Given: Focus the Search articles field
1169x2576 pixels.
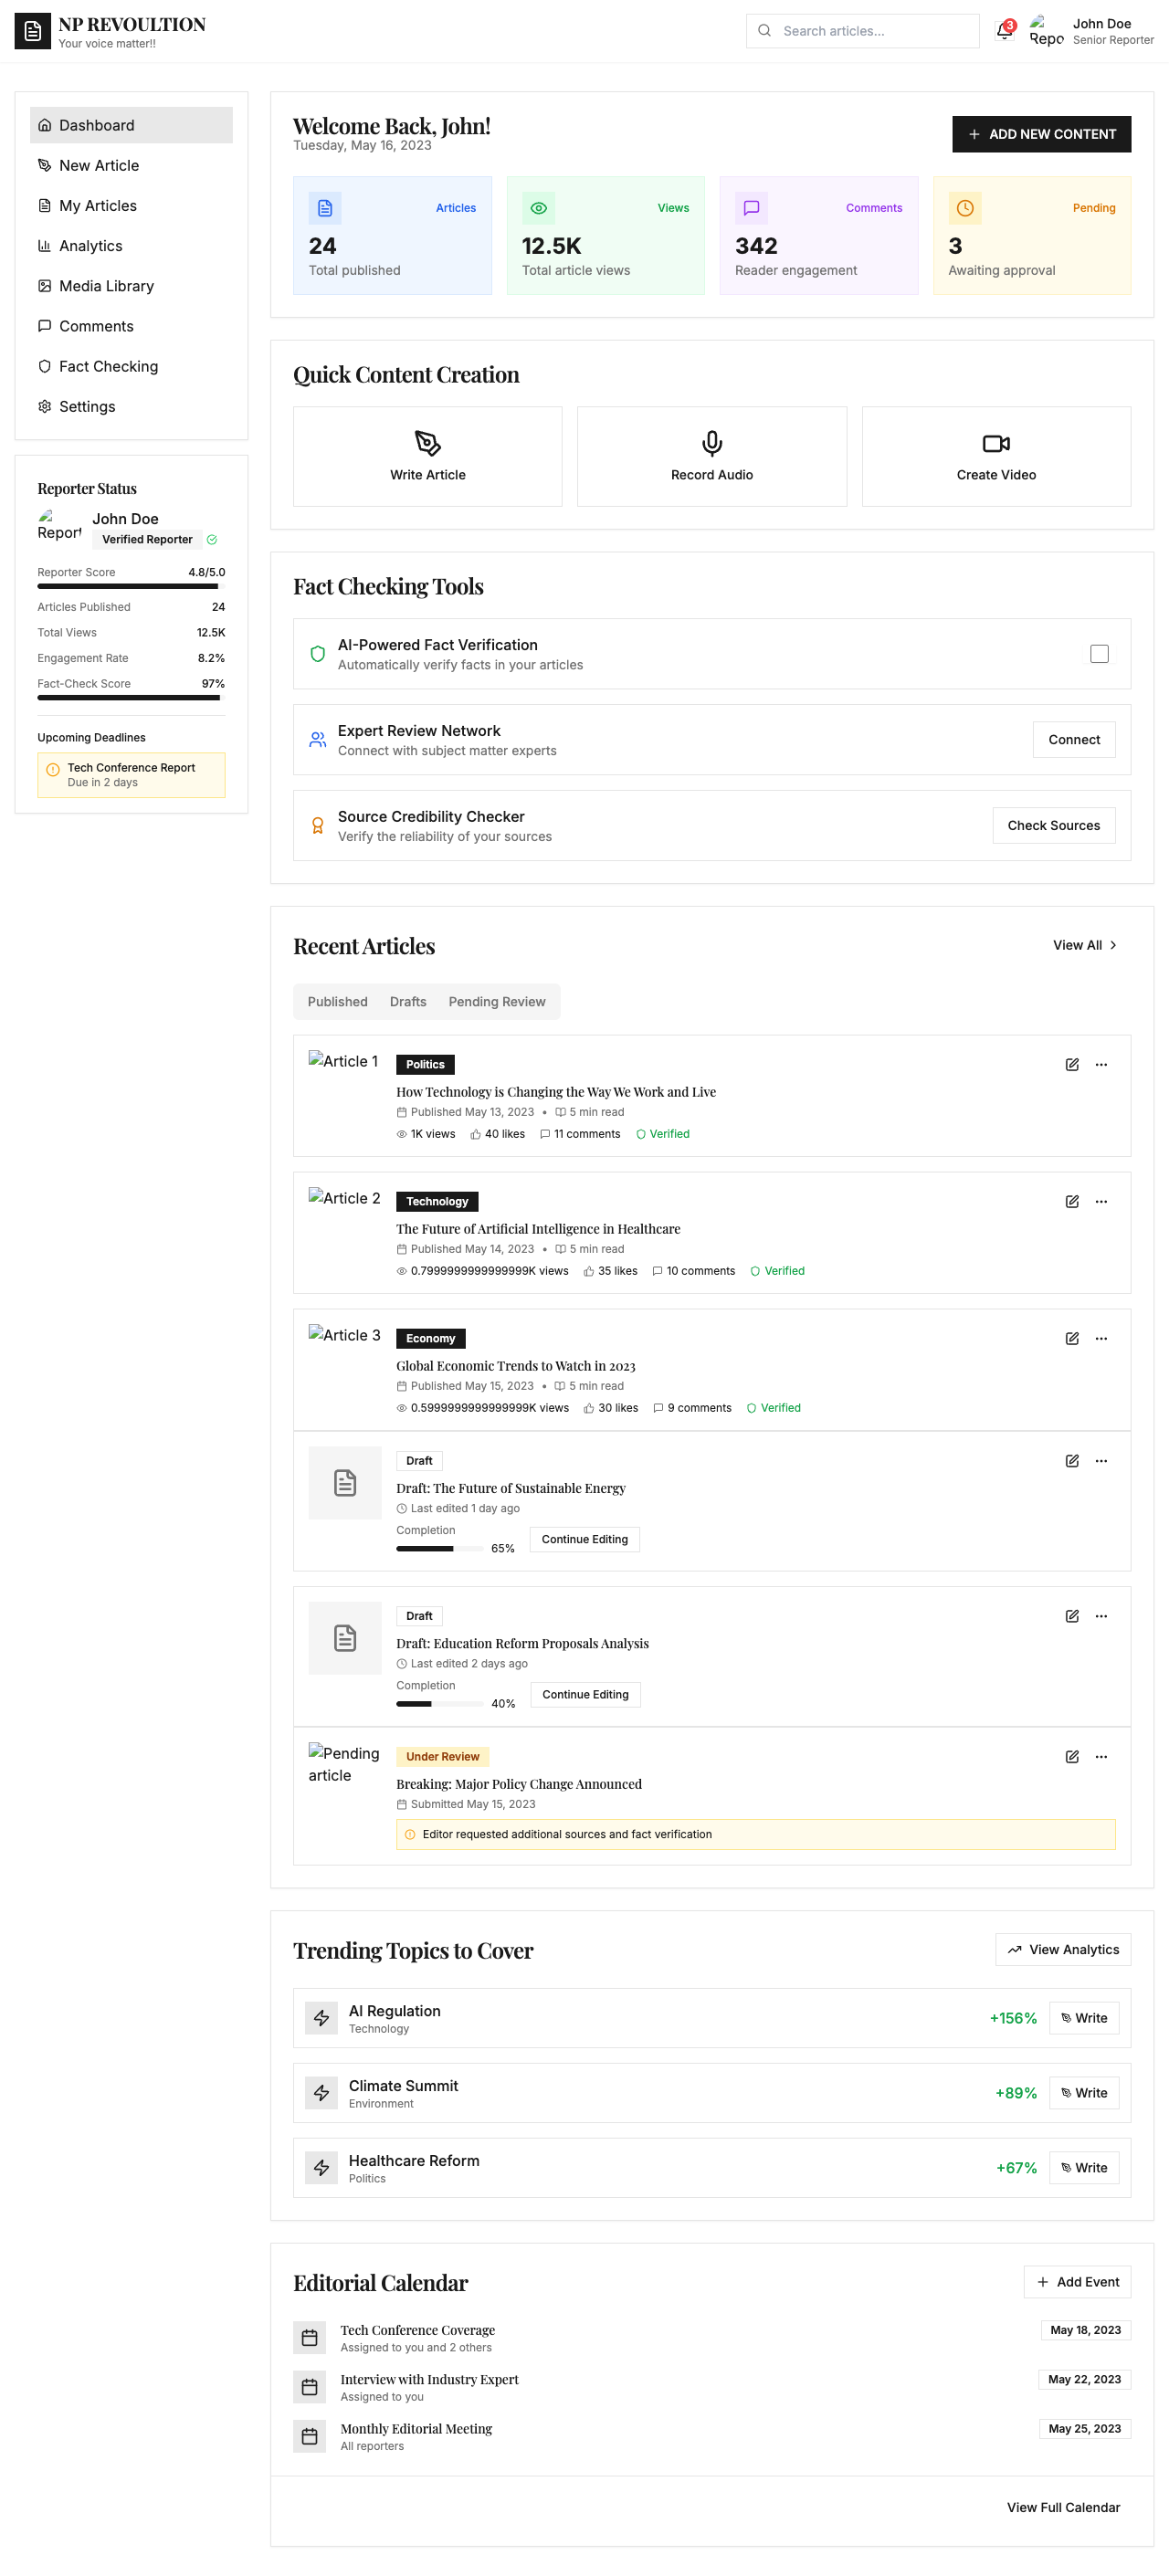Looking at the screenshot, I should pos(862,31).
